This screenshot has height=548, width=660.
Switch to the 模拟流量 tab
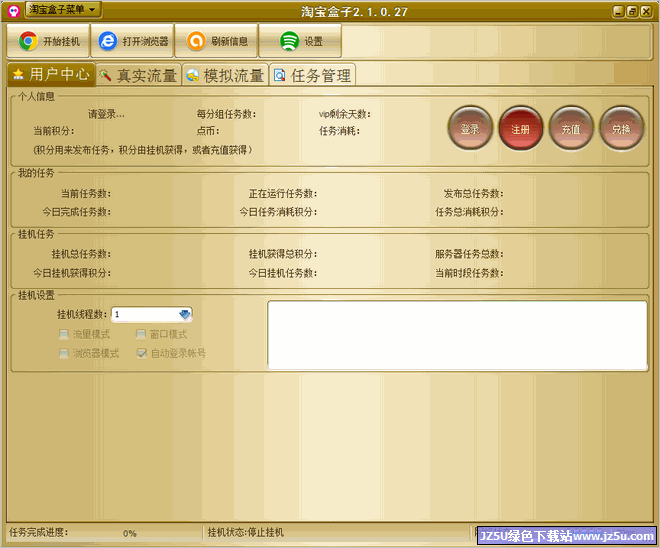[x=226, y=75]
